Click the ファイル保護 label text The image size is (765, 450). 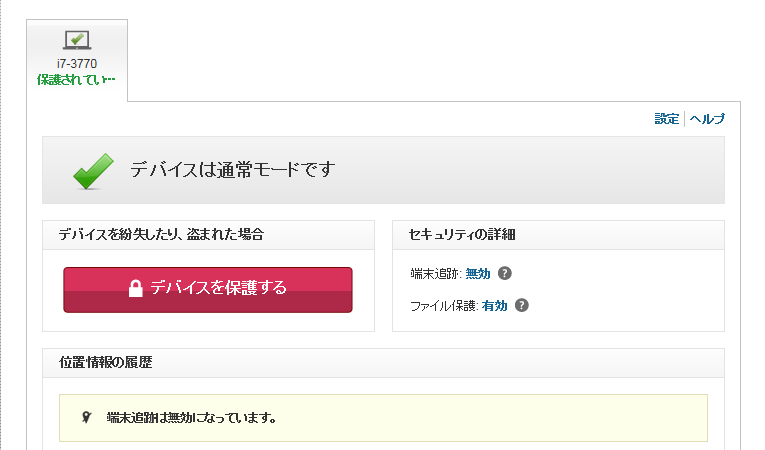(x=444, y=306)
